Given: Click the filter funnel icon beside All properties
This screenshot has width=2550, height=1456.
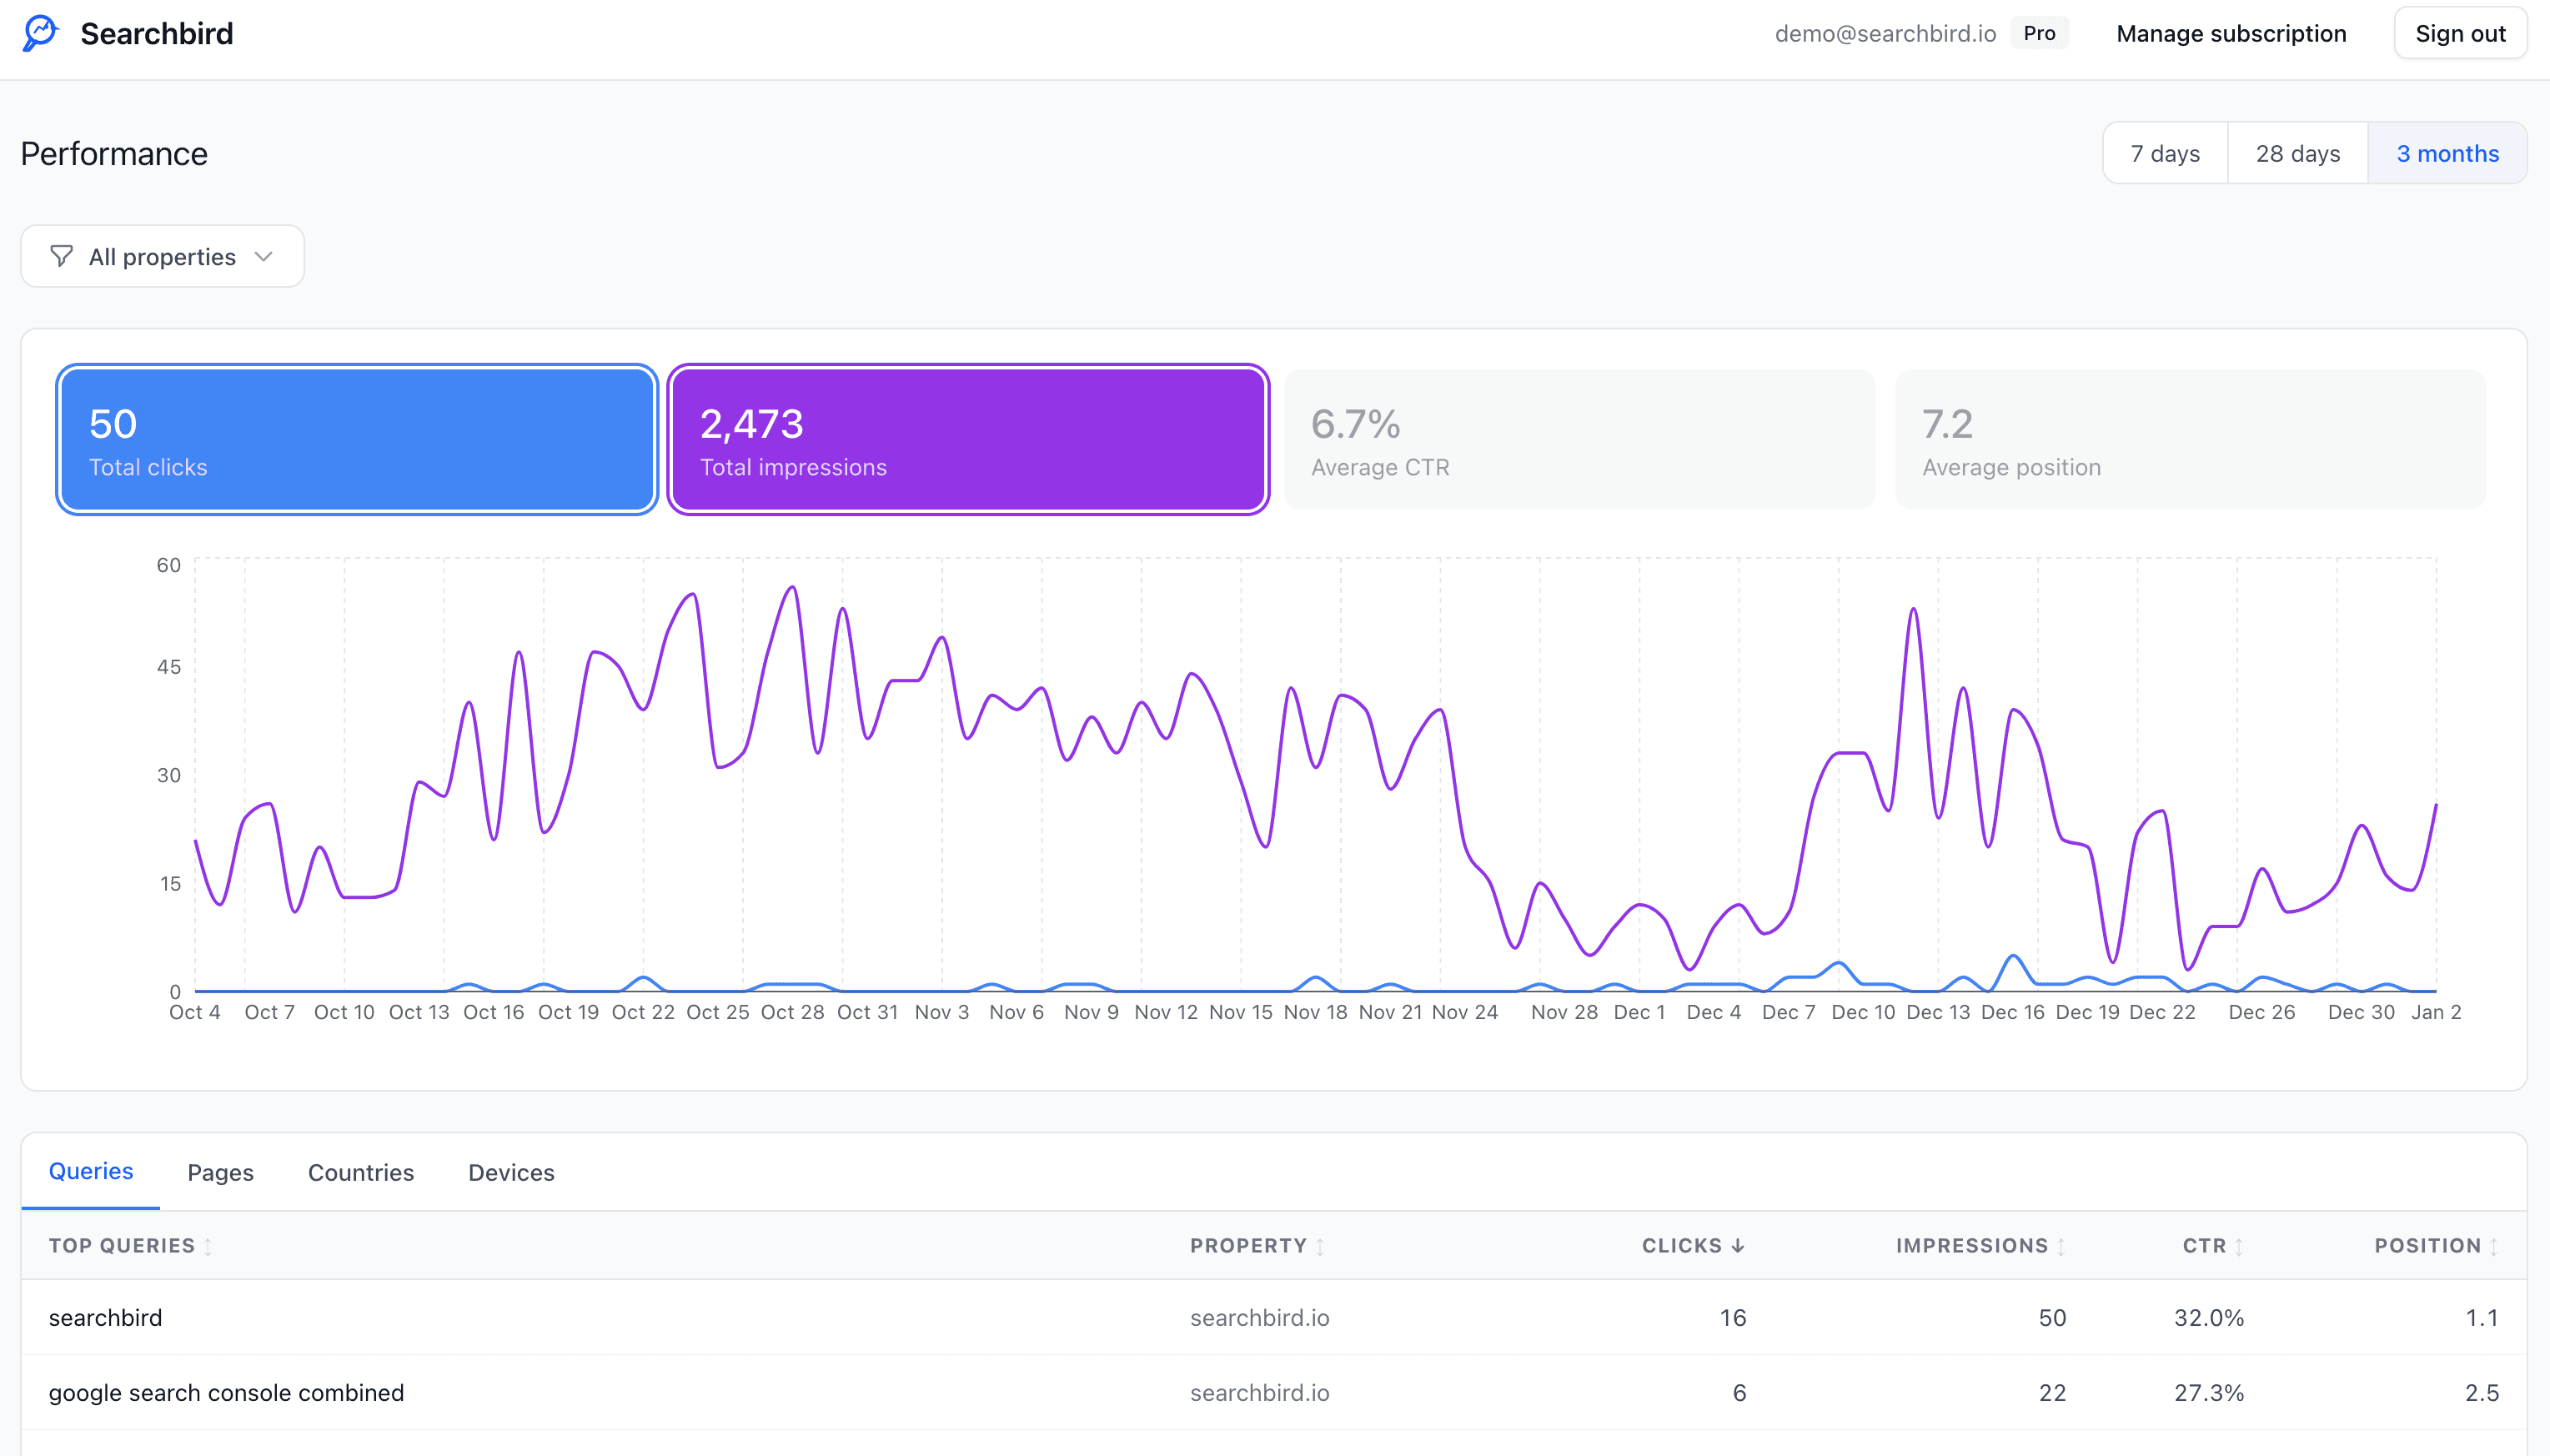Looking at the screenshot, I should 62,256.
